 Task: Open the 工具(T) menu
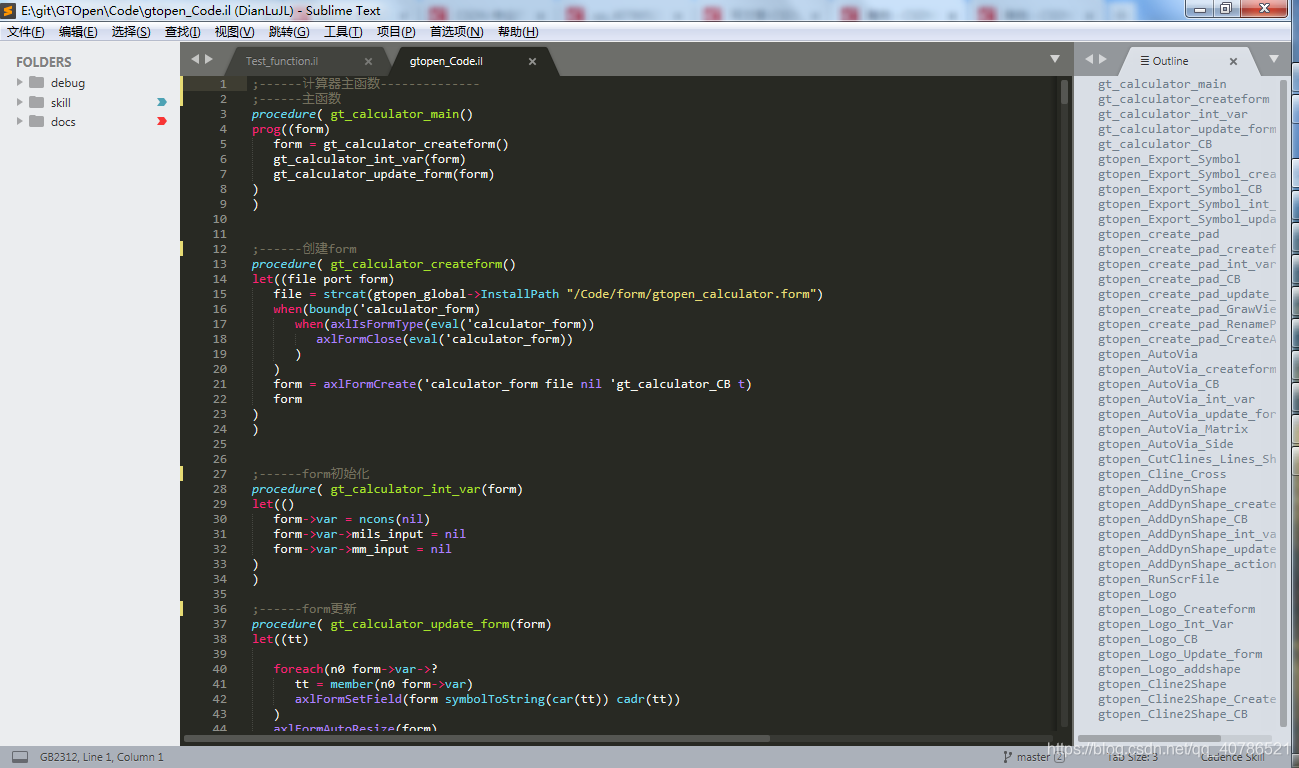(x=343, y=32)
